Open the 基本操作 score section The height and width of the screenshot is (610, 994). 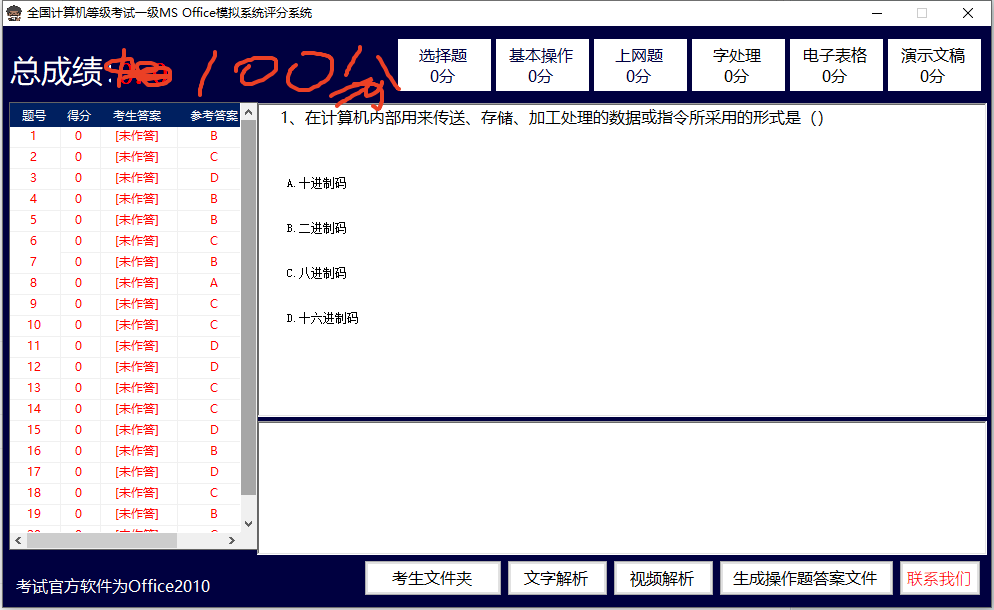[542, 65]
